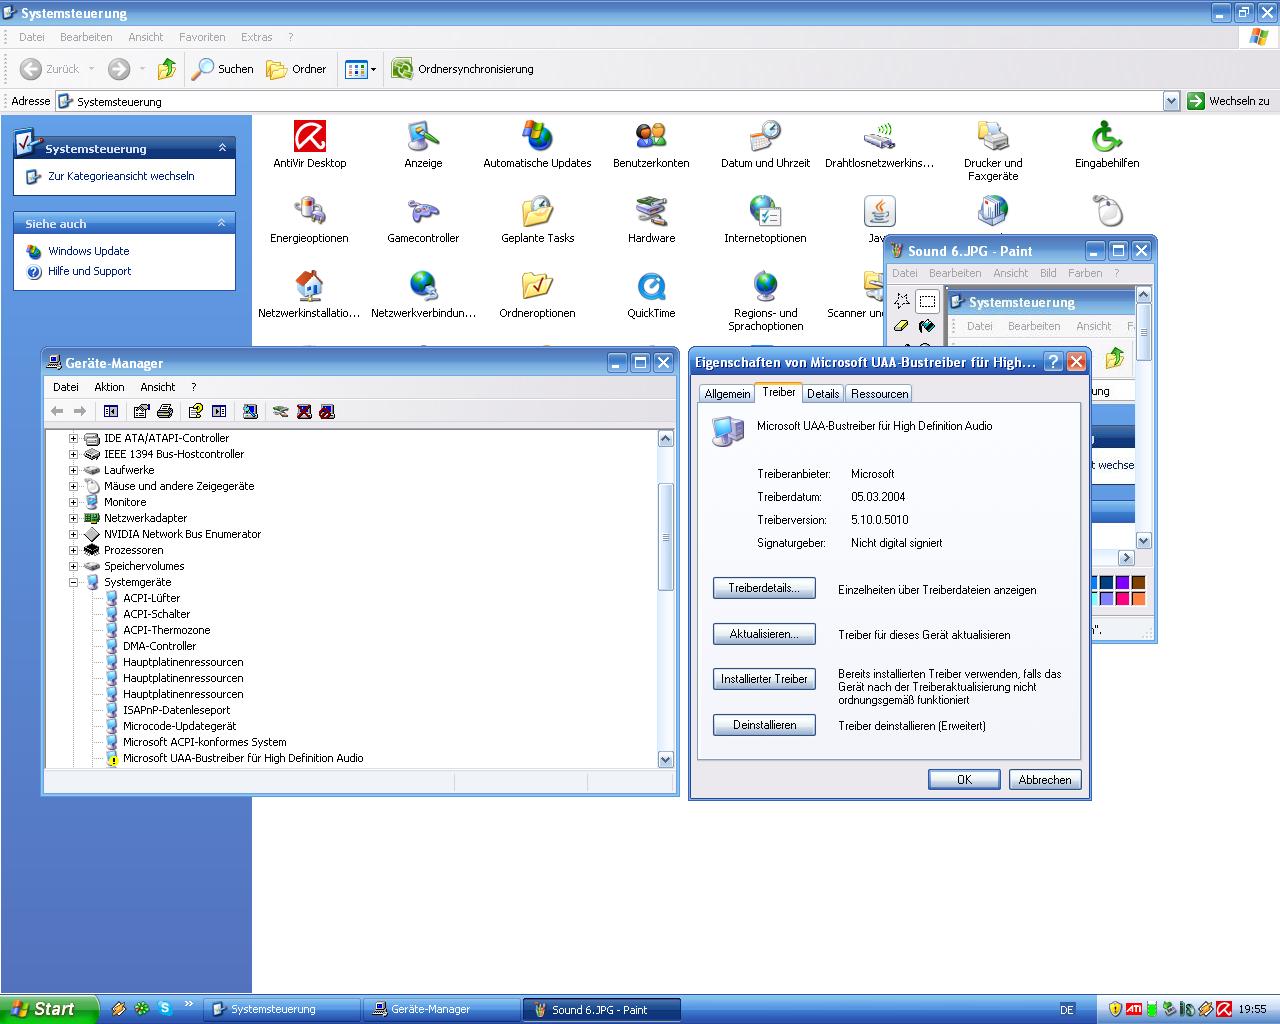The height and width of the screenshot is (1024, 1280).
Task: Click the Aktualisieren... button
Action: coord(764,634)
